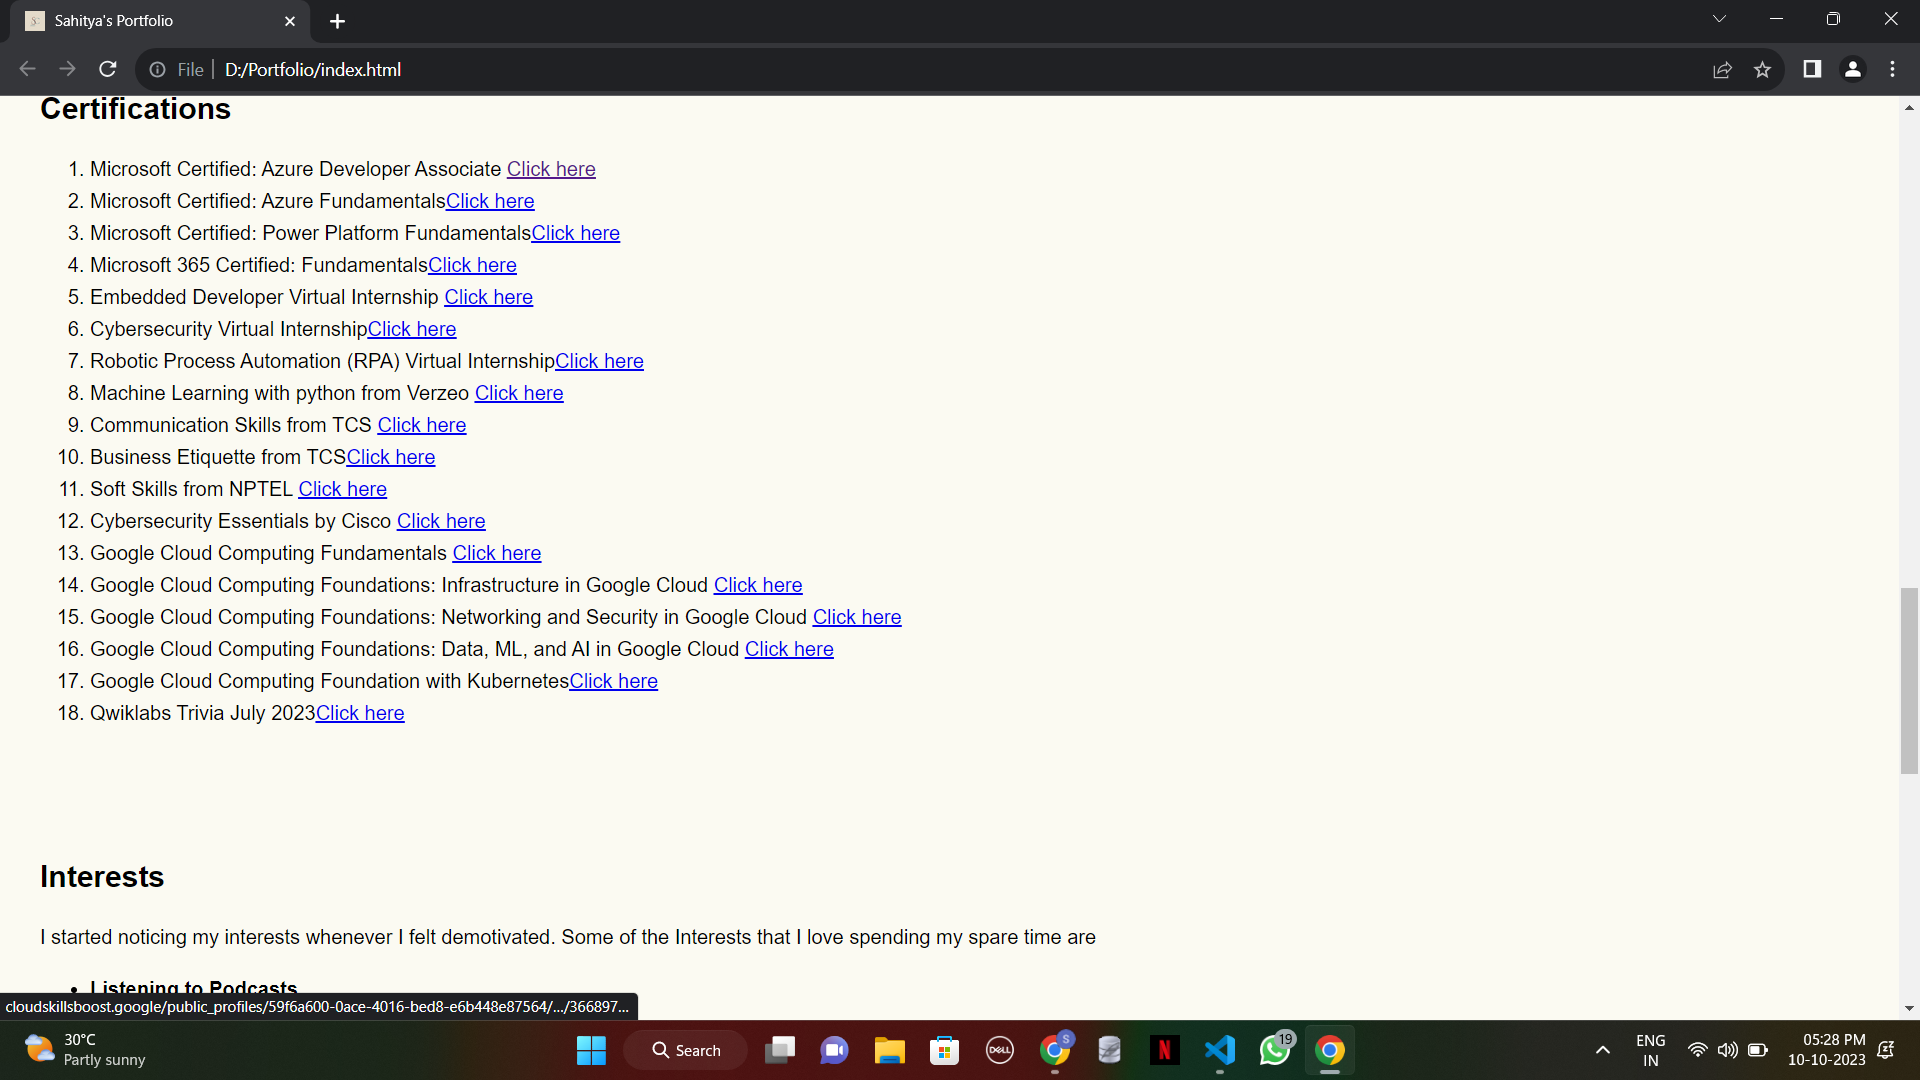Bookmark this page with star icon

[x=1762, y=69]
